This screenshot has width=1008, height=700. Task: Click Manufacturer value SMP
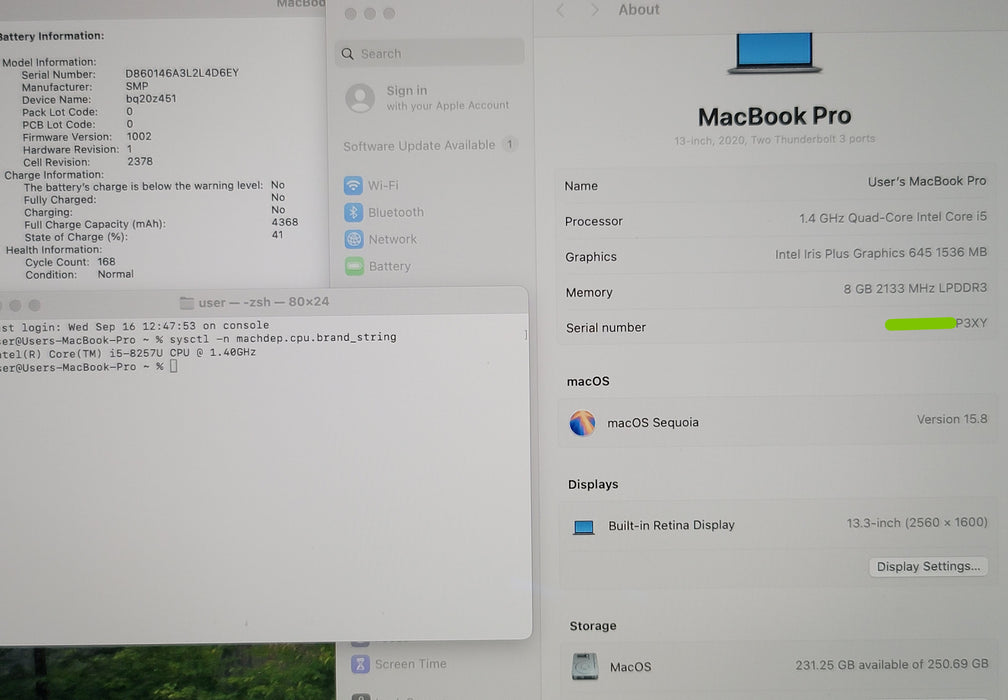click(137, 86)
